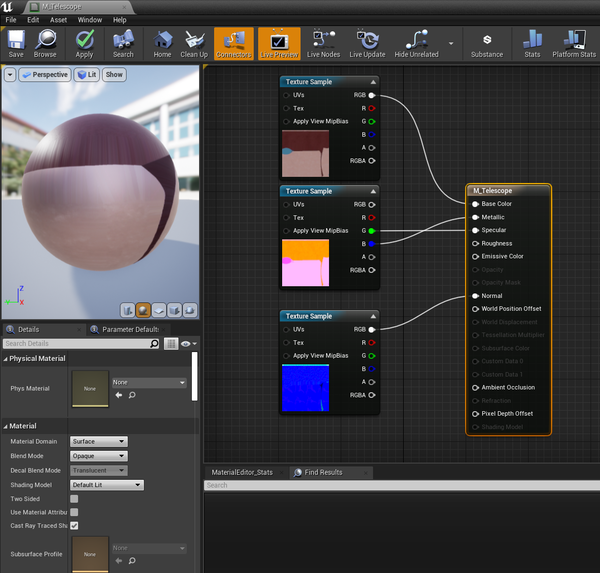Go to Home in graph
This screenshot has width=600, height=573.
(x=163, y=44)
